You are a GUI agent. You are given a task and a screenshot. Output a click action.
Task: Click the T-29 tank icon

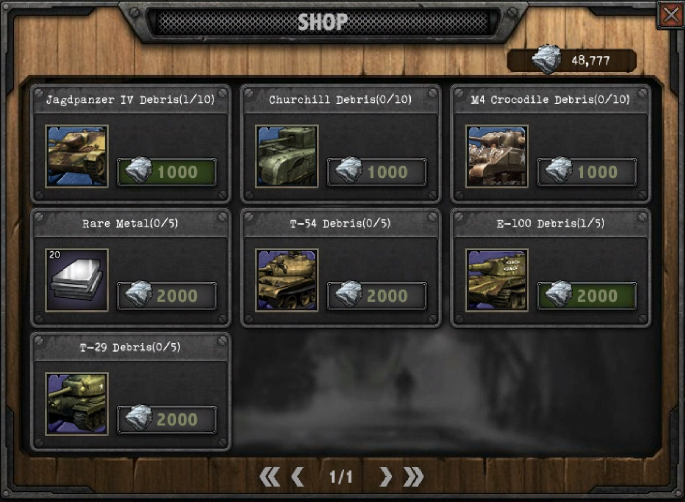point(77,404)
